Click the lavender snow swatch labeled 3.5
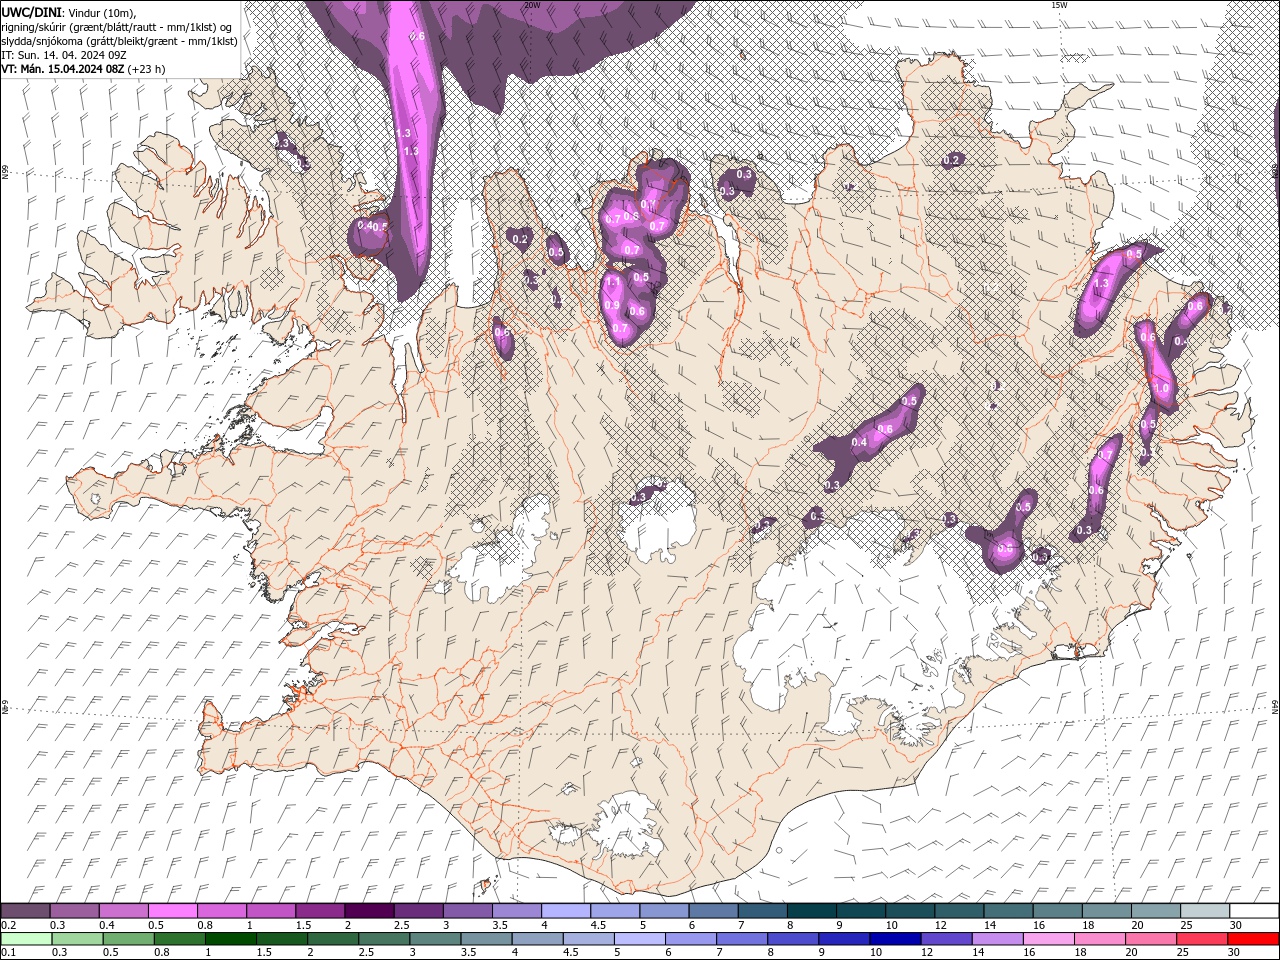The width and height of the screenshot is (1280, 960). (516, 911)
